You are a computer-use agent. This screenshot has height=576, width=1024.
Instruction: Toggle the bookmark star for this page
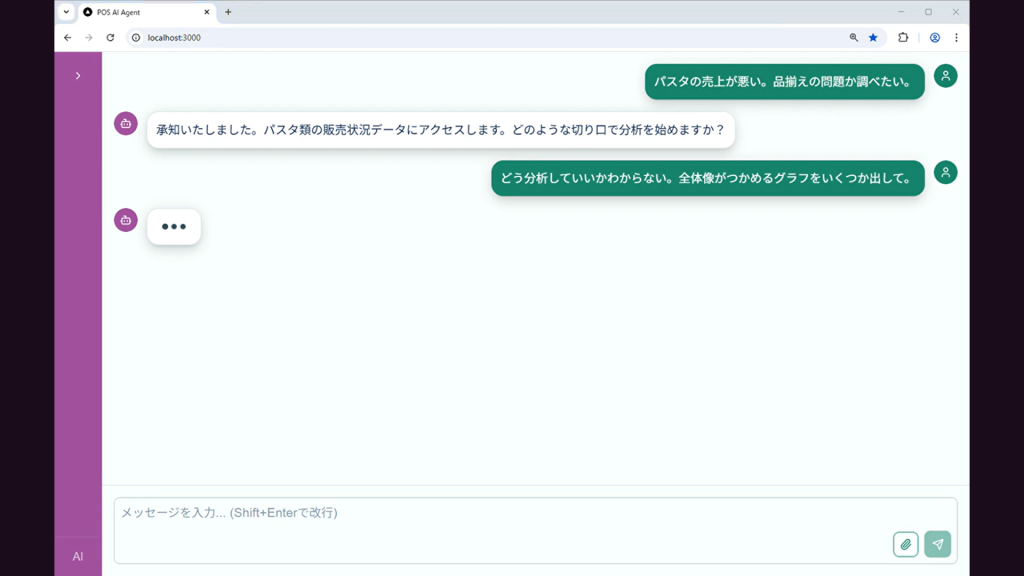coord(874,37)
